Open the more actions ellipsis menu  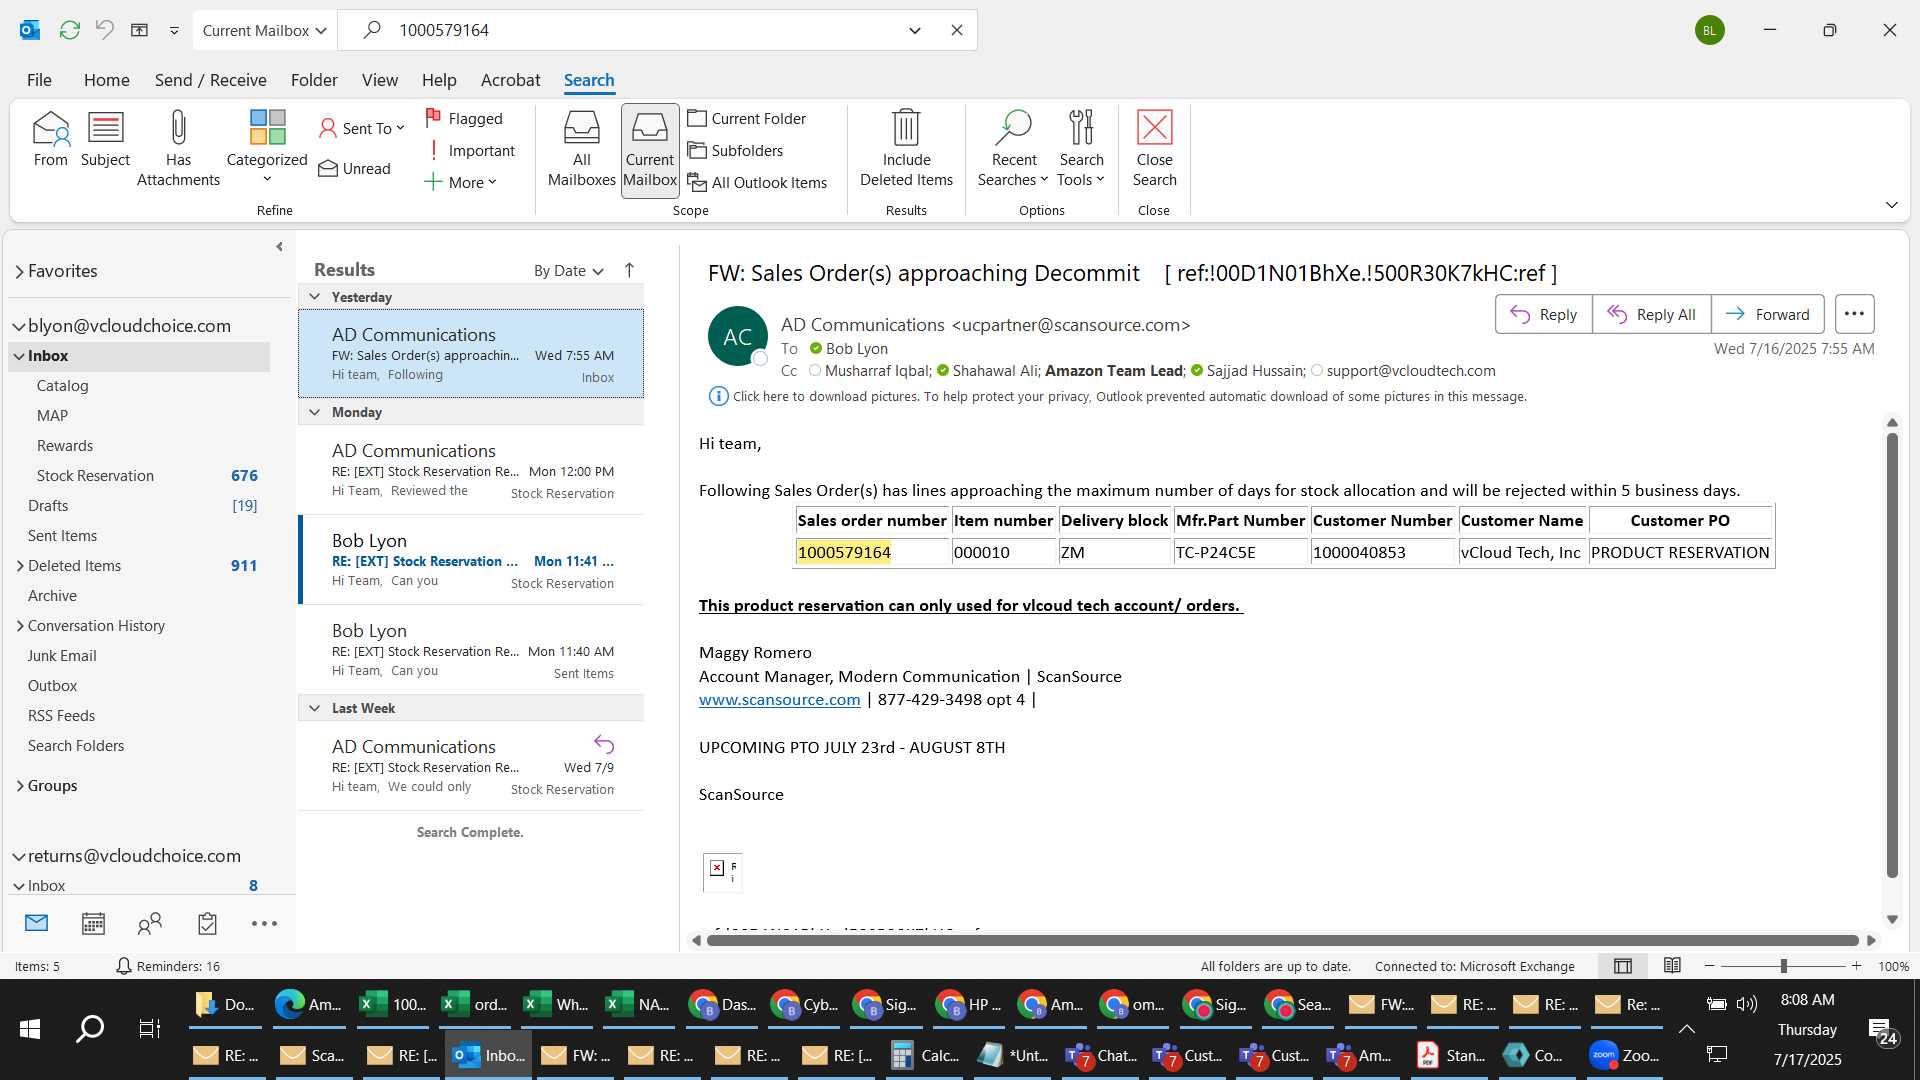(1854, 314)
